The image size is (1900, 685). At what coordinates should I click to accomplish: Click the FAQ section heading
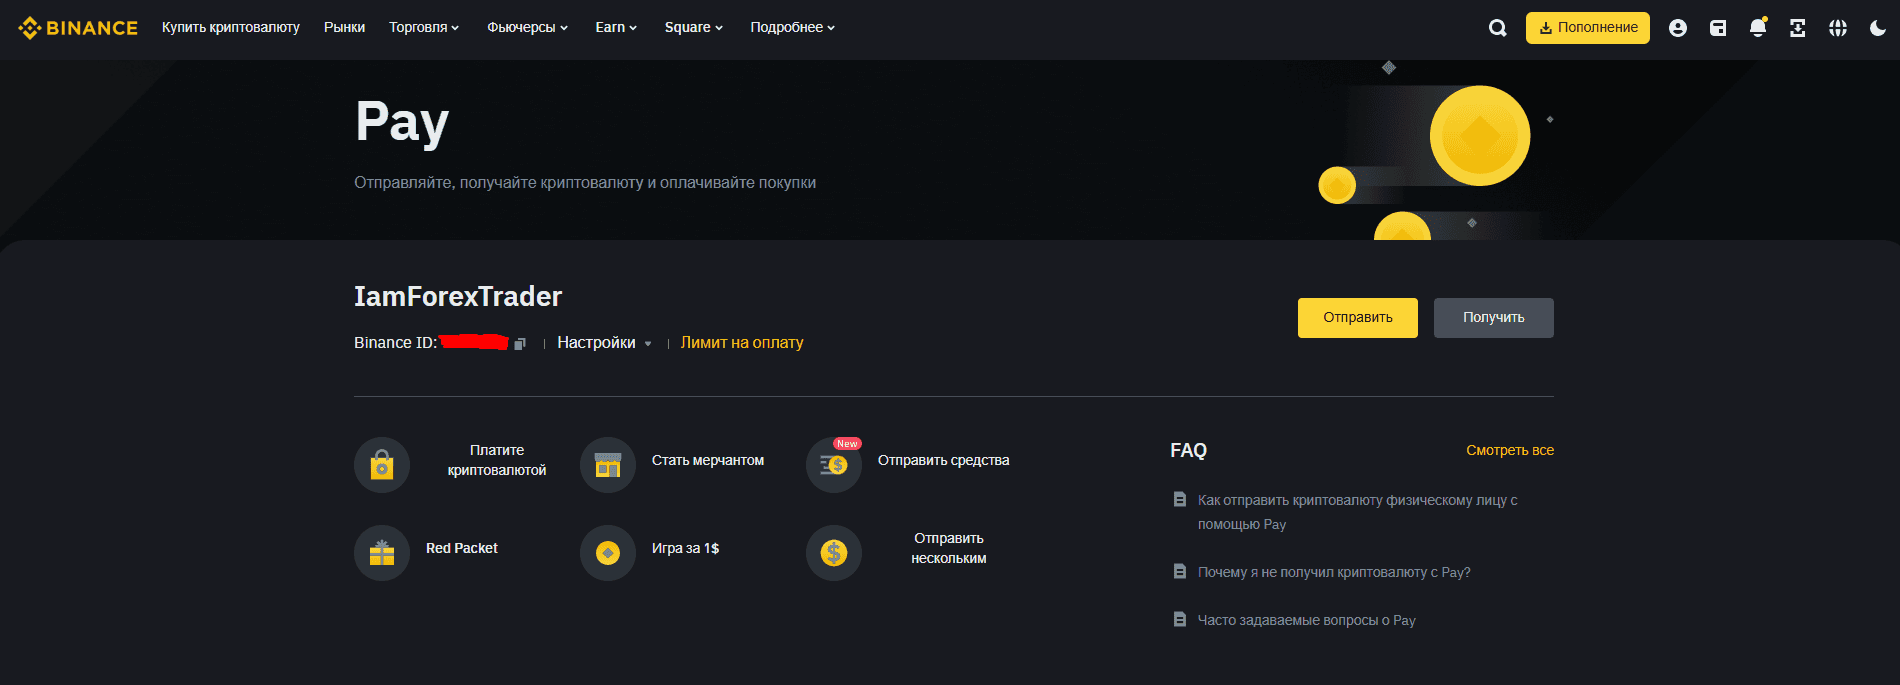point(1189,450)
